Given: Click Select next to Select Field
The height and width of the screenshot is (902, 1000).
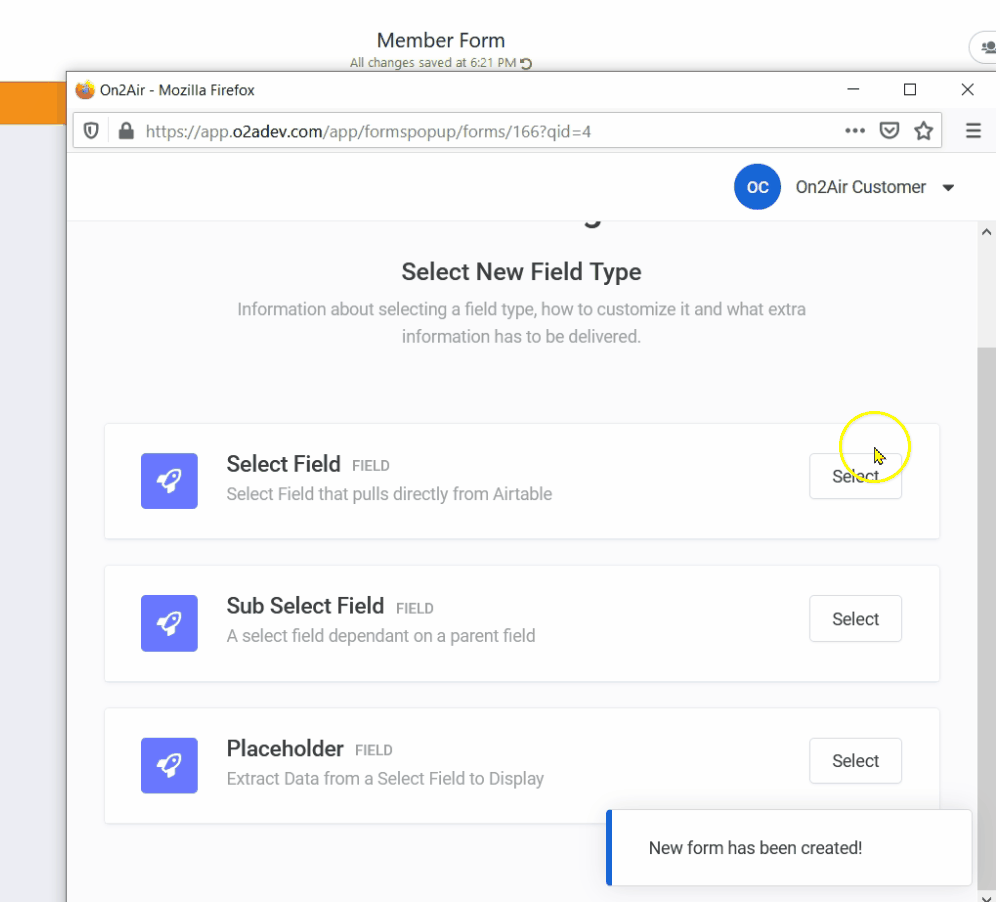Looking at the screenshot, I should click(855, 476).
